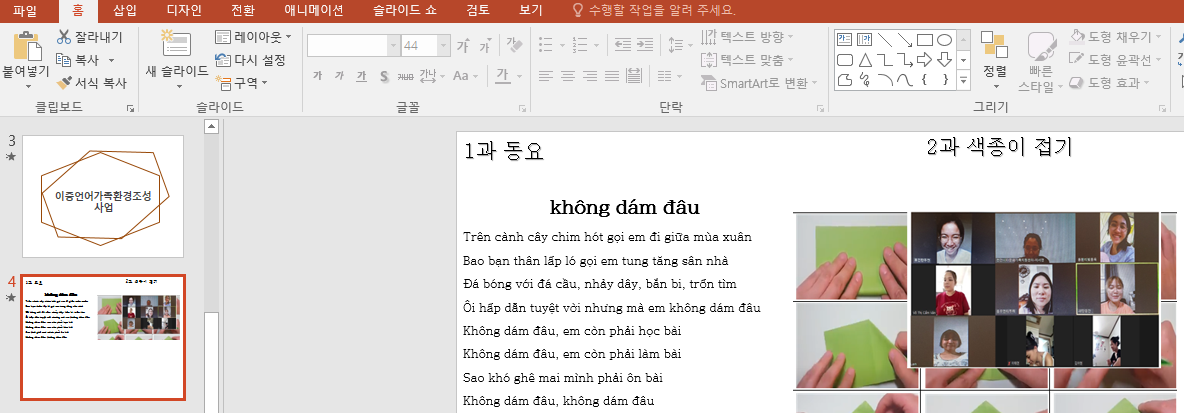Select the horizontal Text Box shape
The image size is (1184, 413).
(x=844, y=39)
